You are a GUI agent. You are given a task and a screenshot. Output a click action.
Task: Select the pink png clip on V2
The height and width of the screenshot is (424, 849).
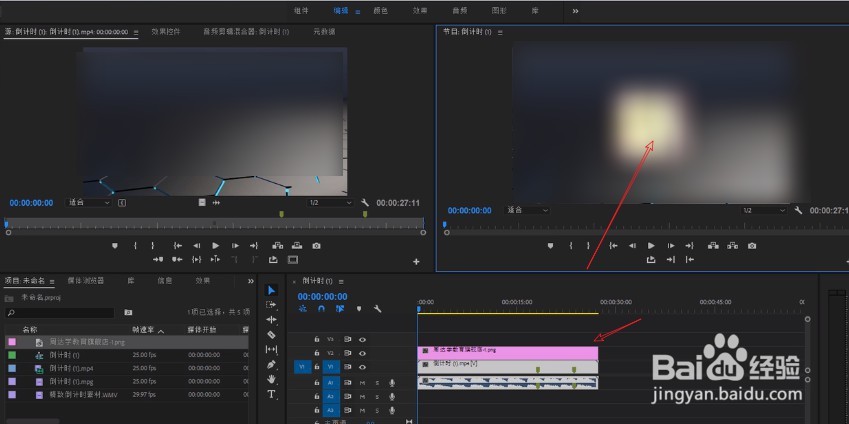pyautogui.click(x=507, y=353)
